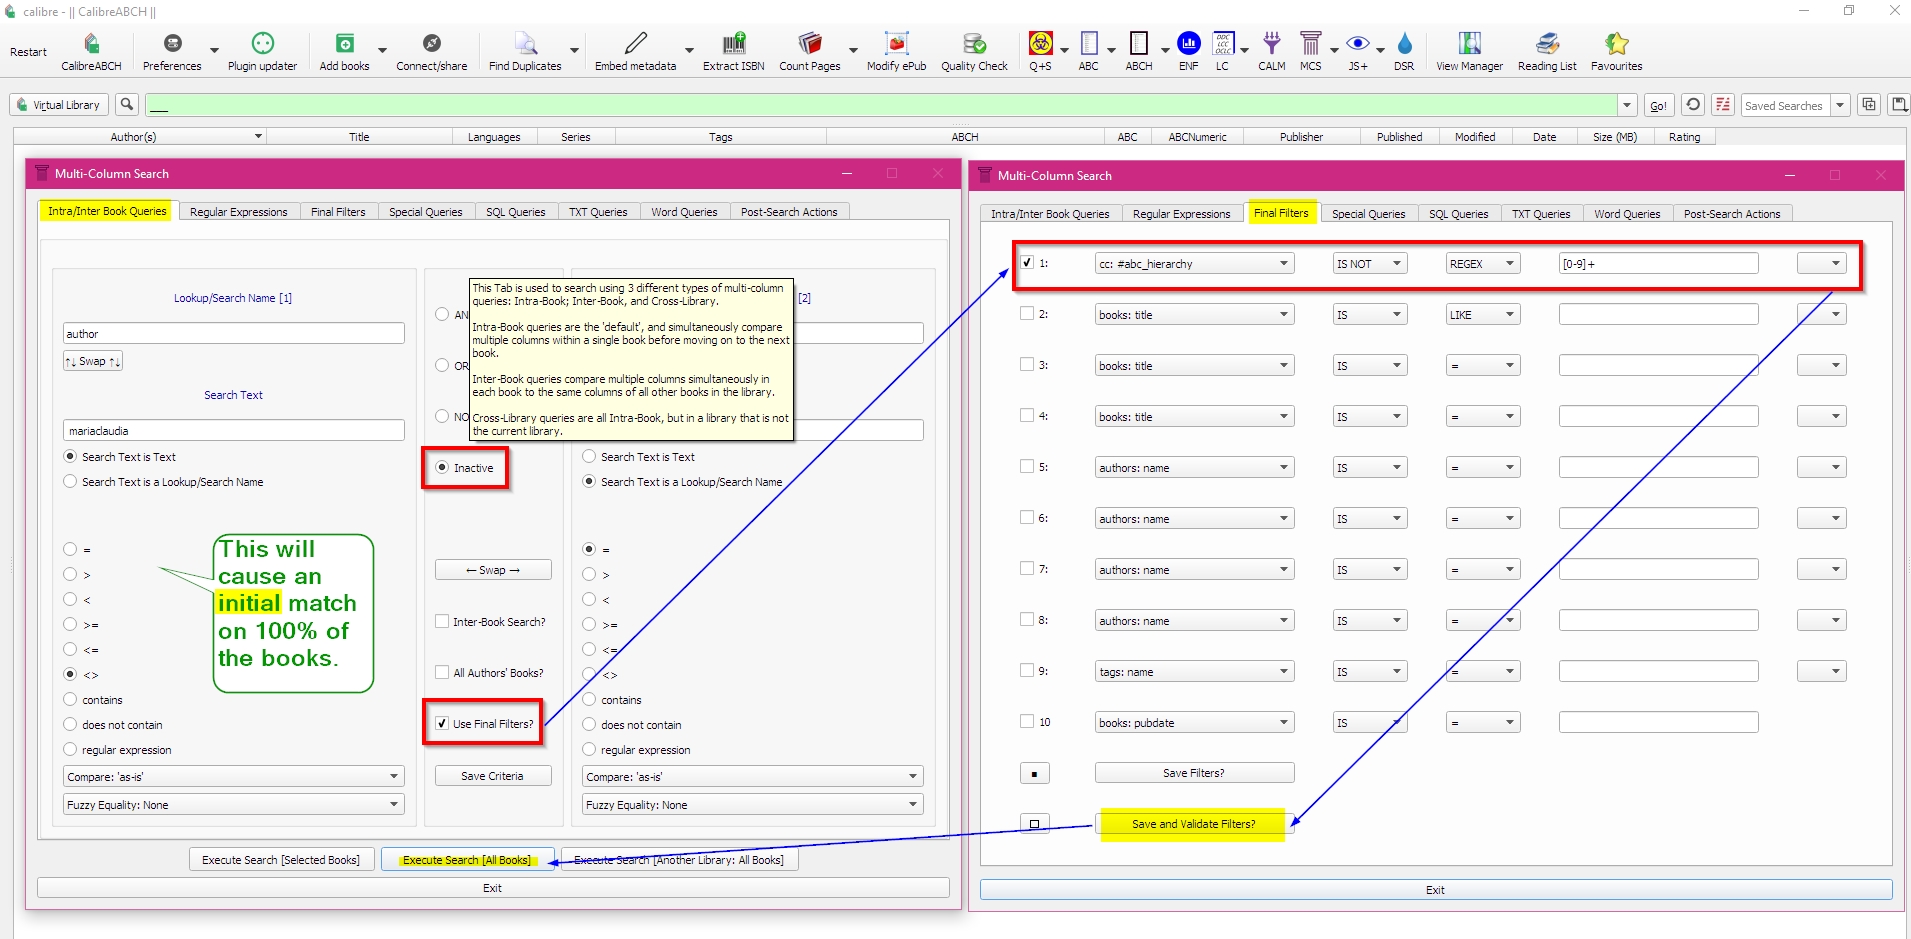This screenshot has width=1911, height=939.
Task: Click in the calibre search bar
Action: 882,105
